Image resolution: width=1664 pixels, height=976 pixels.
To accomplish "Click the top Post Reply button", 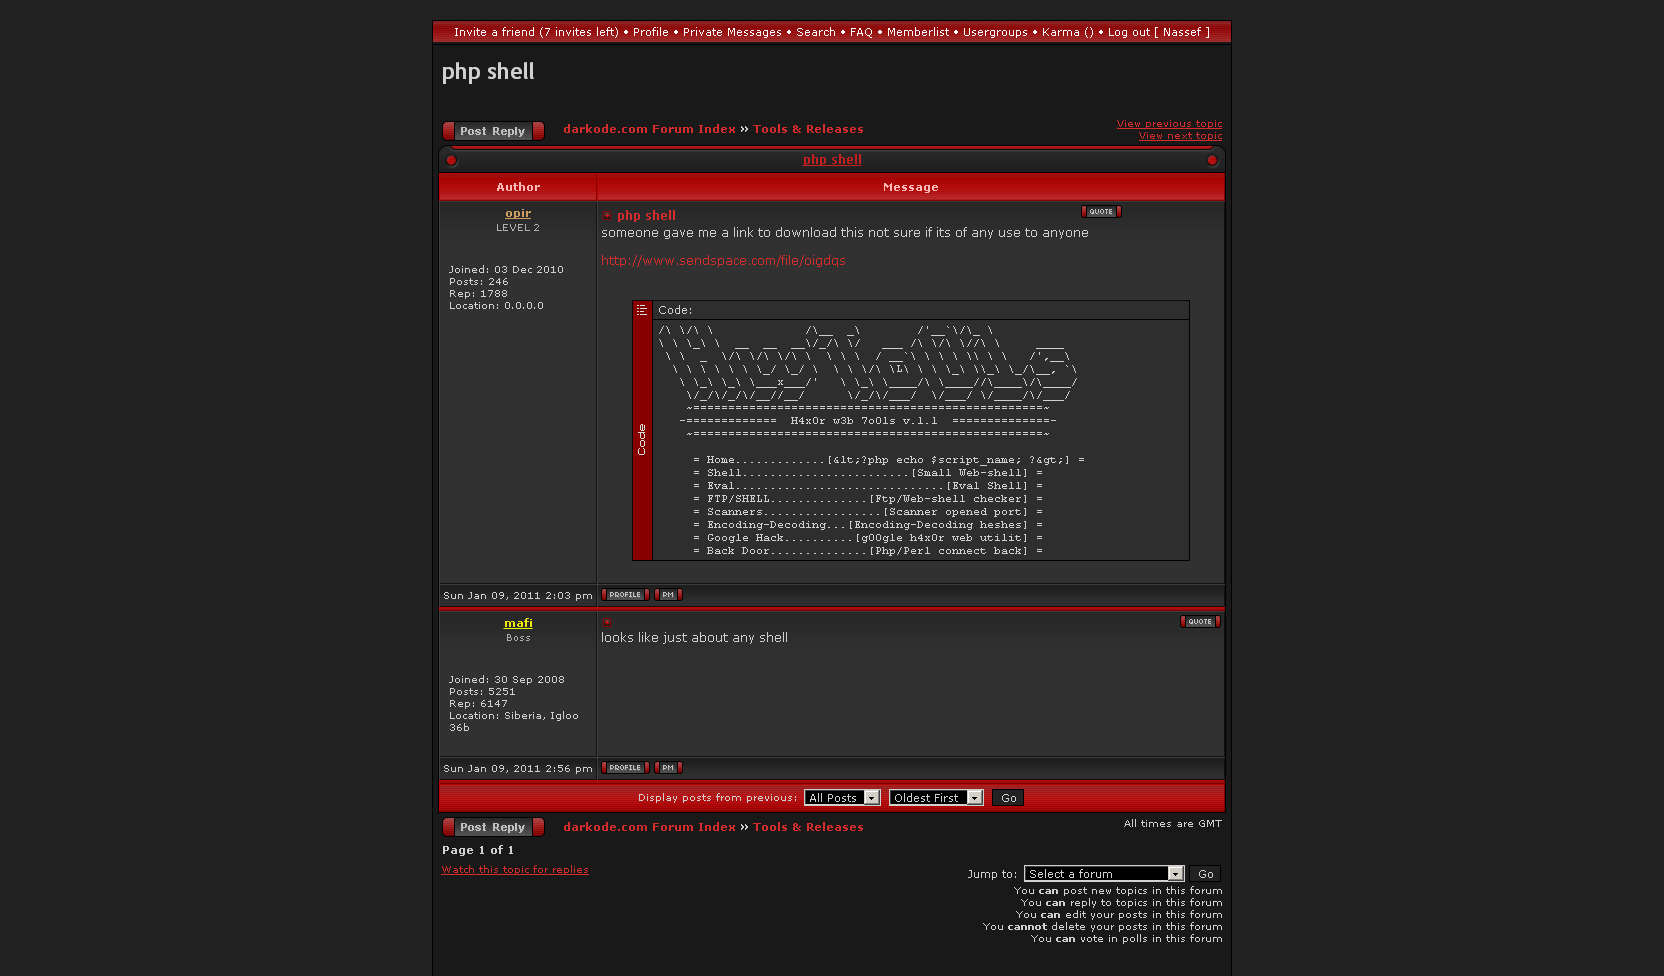I will tap(493, 131).
